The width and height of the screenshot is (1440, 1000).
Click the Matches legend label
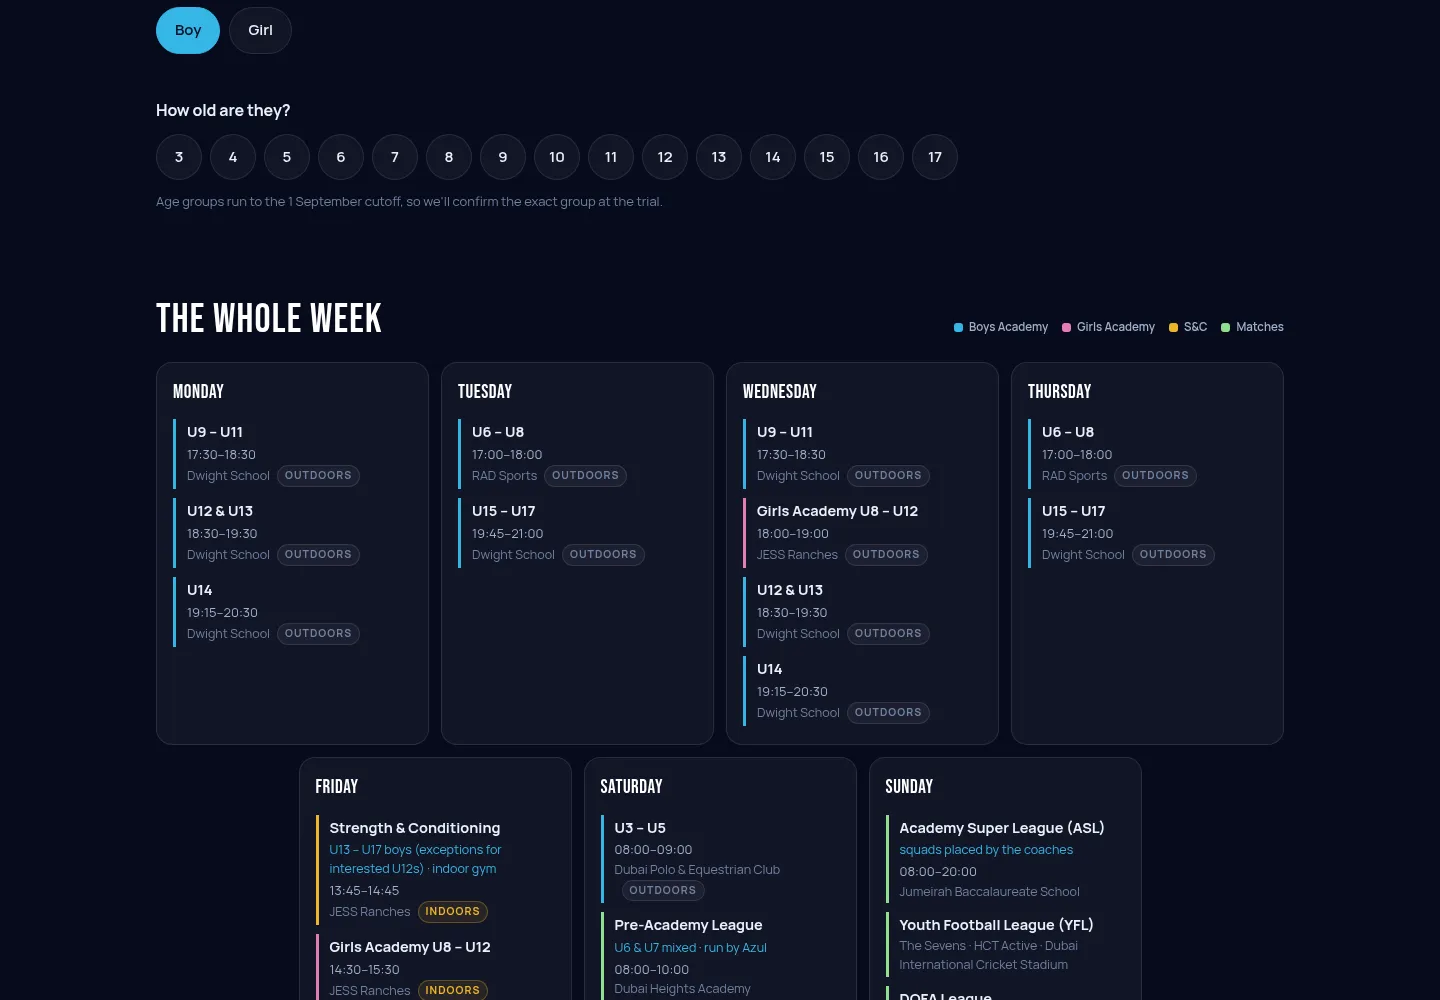(x=1260, y=327)
